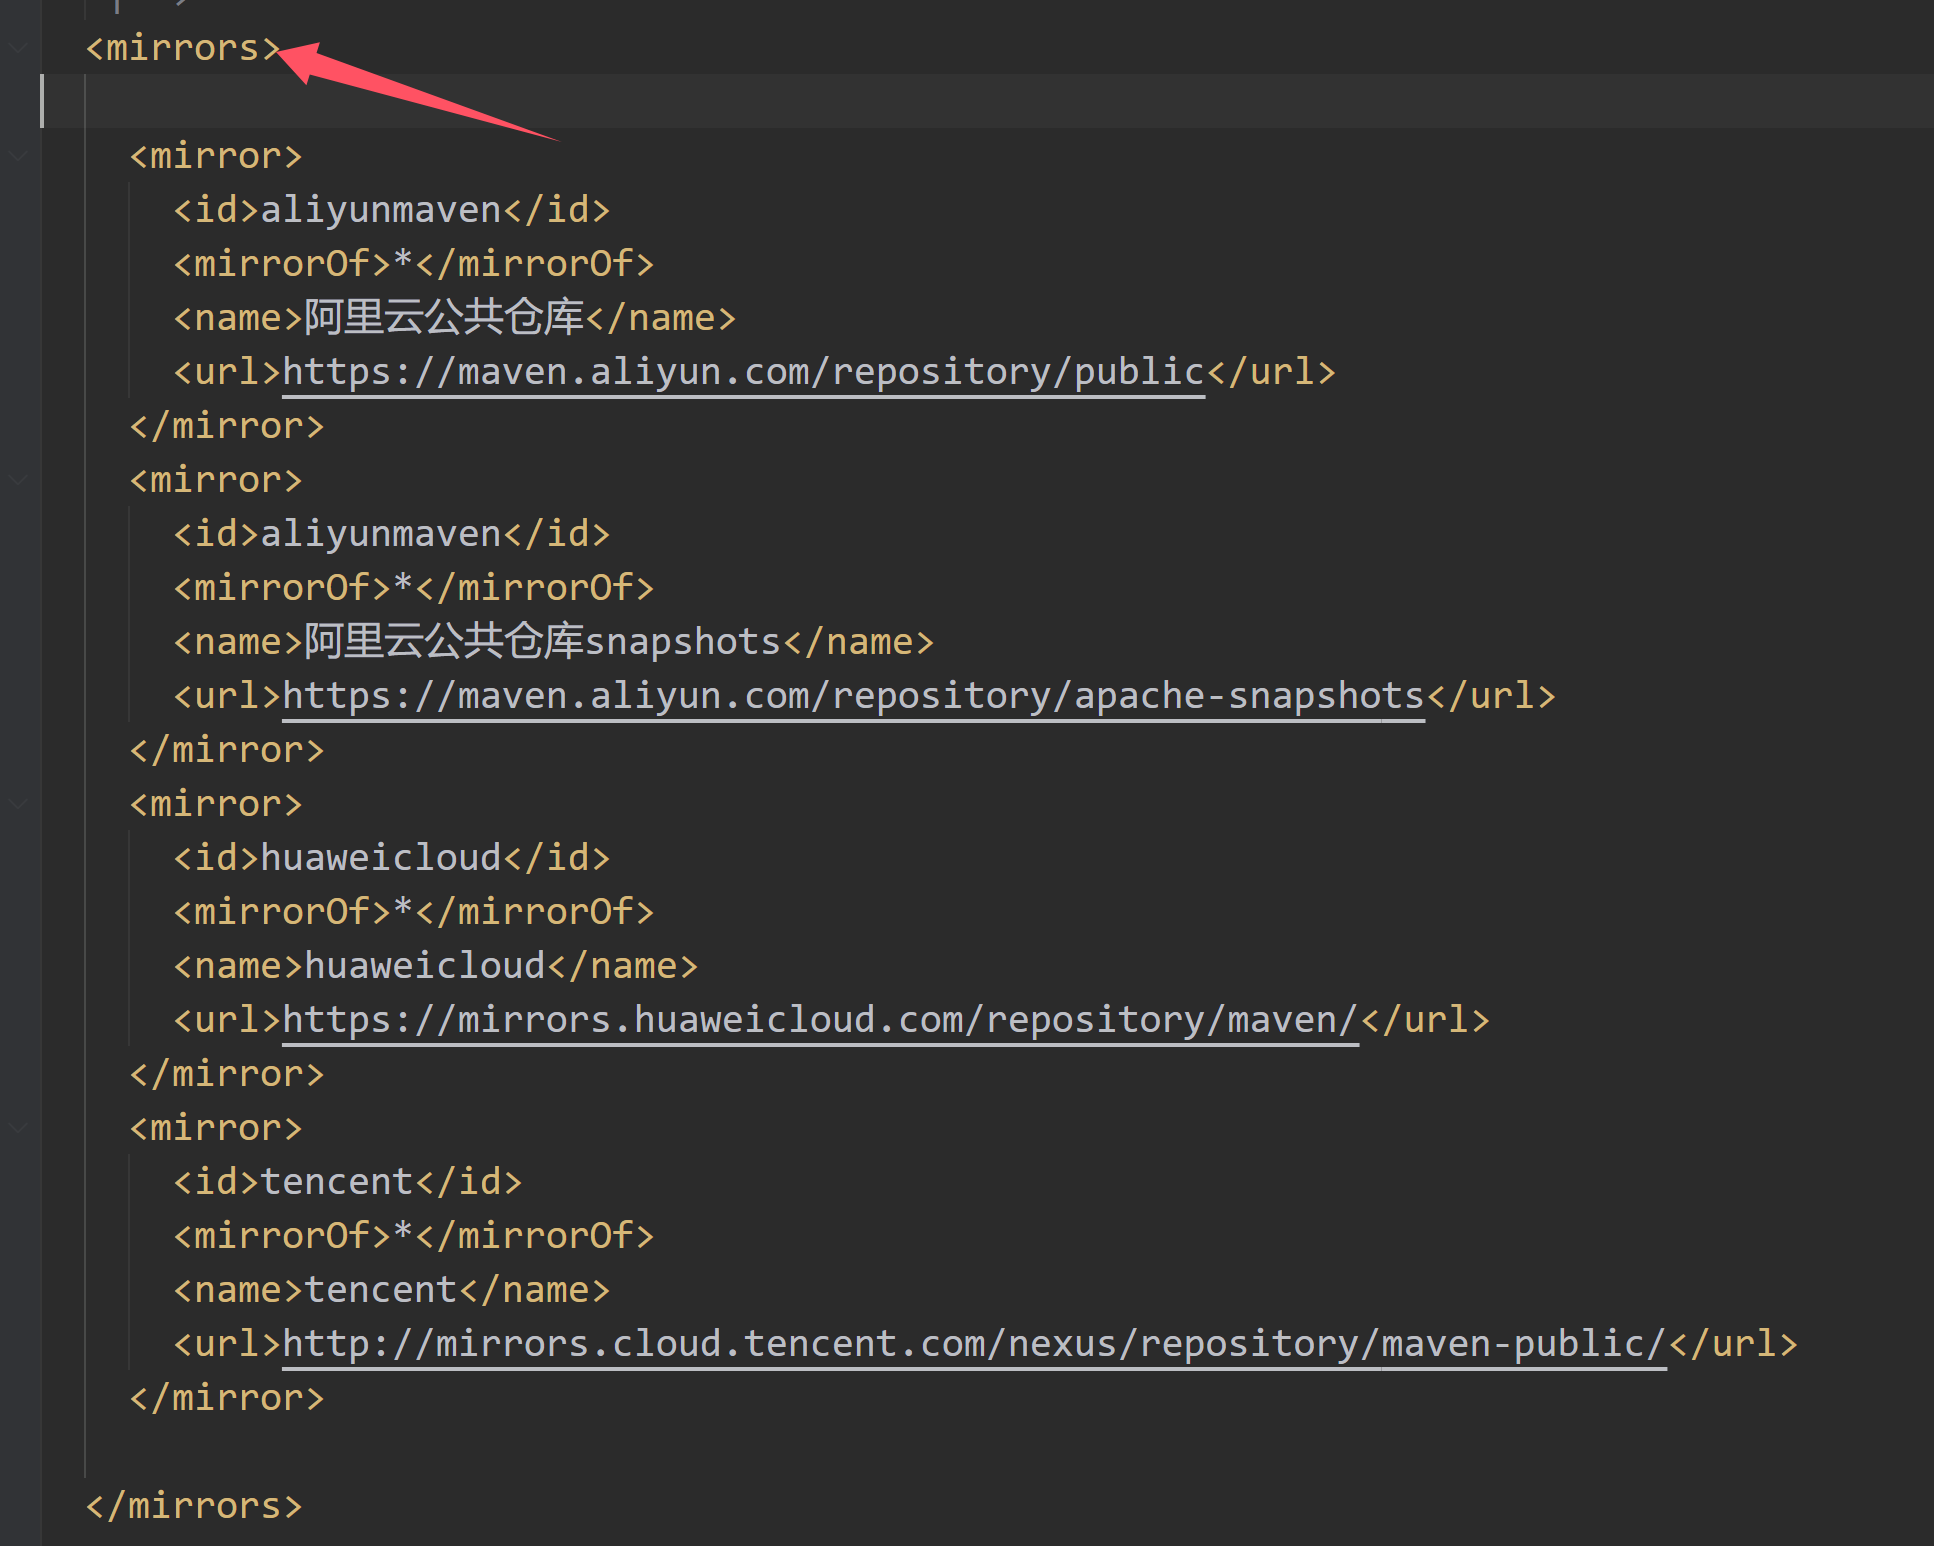Open the aliyun apache-snapshots repository URL
Image resolution: width=1934 pixels, height=1546 pixels.
click(x=854, y=696)
